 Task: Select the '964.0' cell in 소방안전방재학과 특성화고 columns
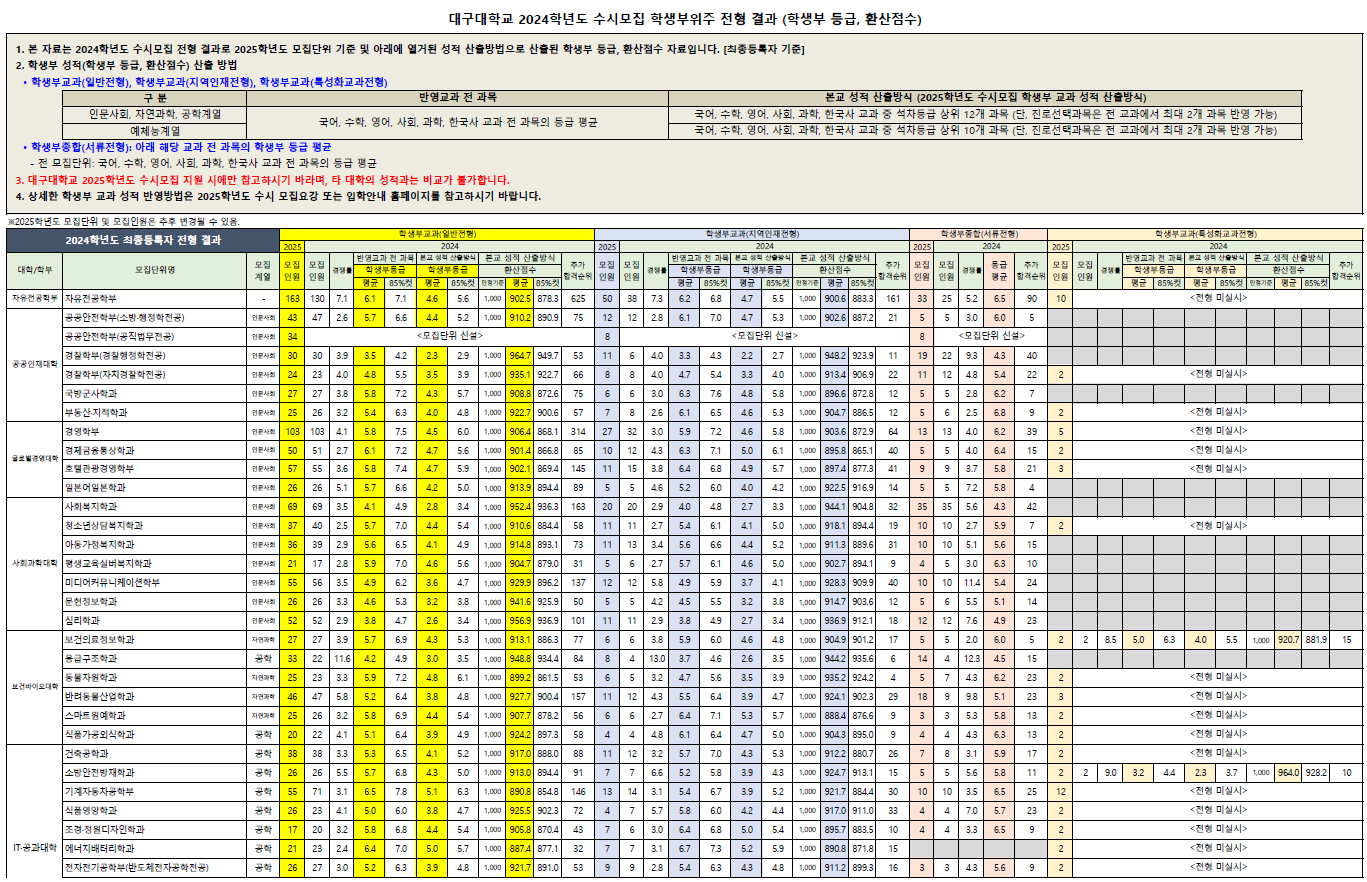[1289, 772]
